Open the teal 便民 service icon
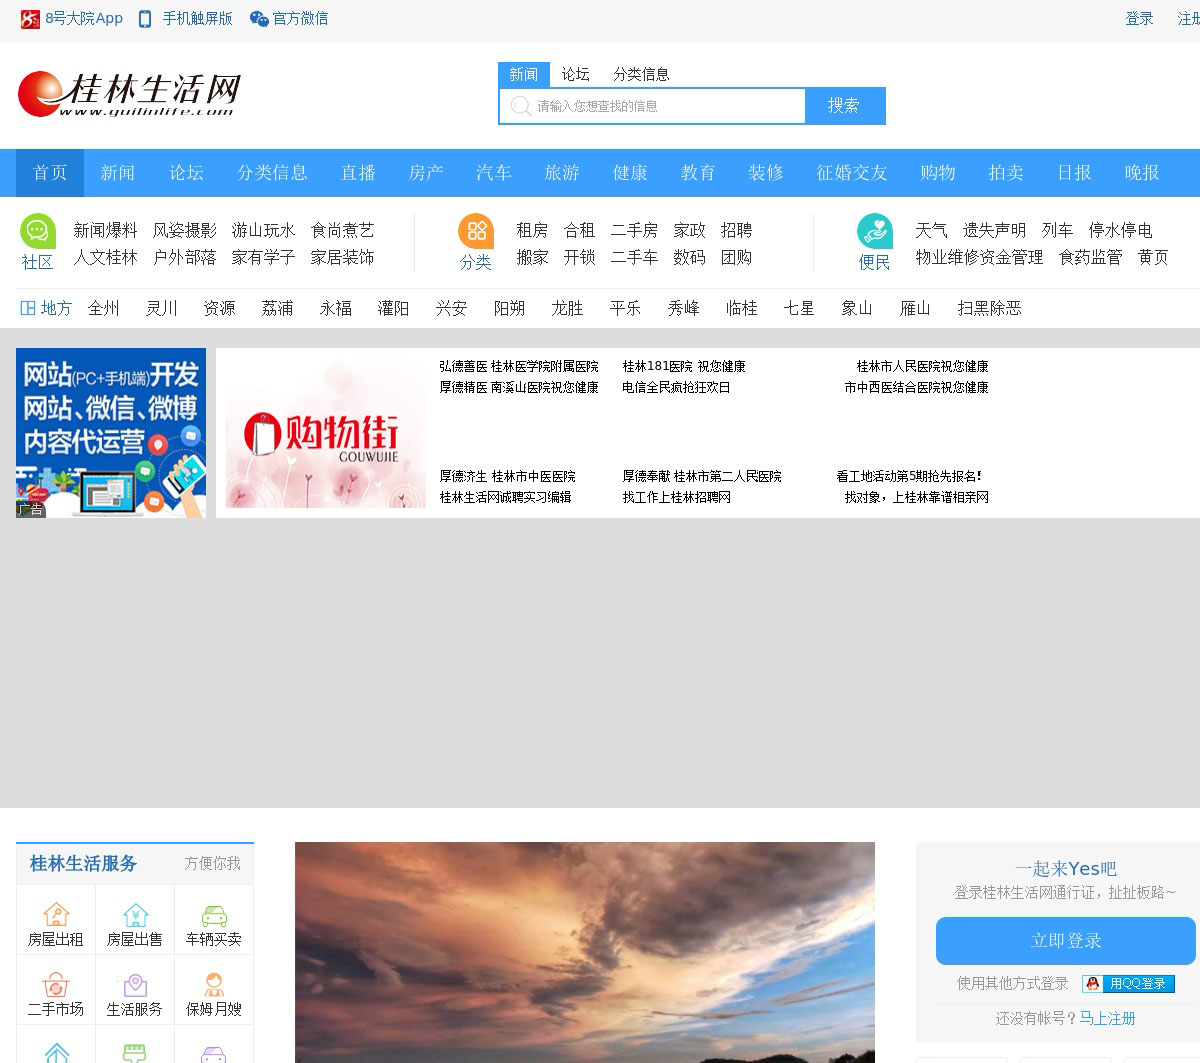Image resolution: width=1200 pixels, height=1063 pixels. click(875, 231)
